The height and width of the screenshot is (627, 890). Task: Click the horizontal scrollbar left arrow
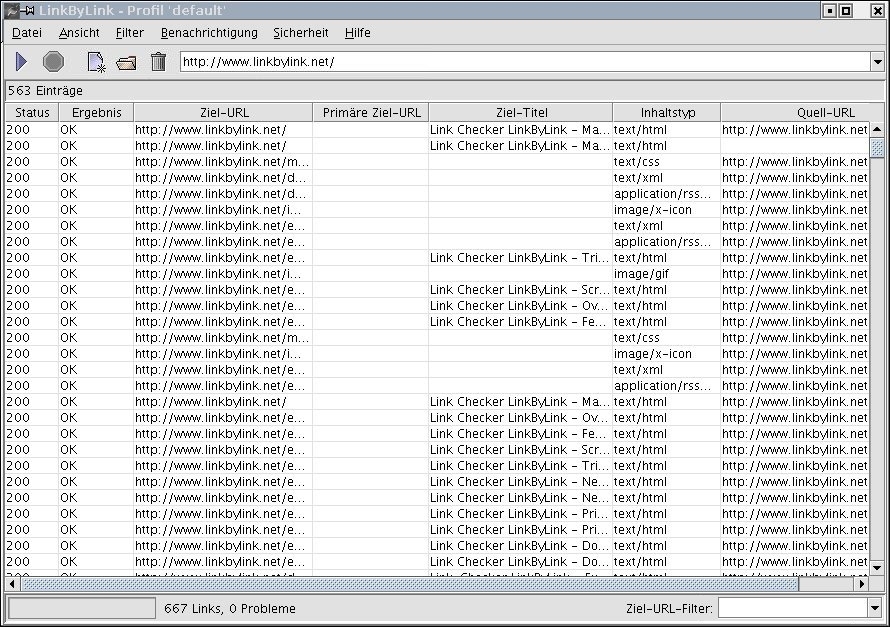(12, 583)
